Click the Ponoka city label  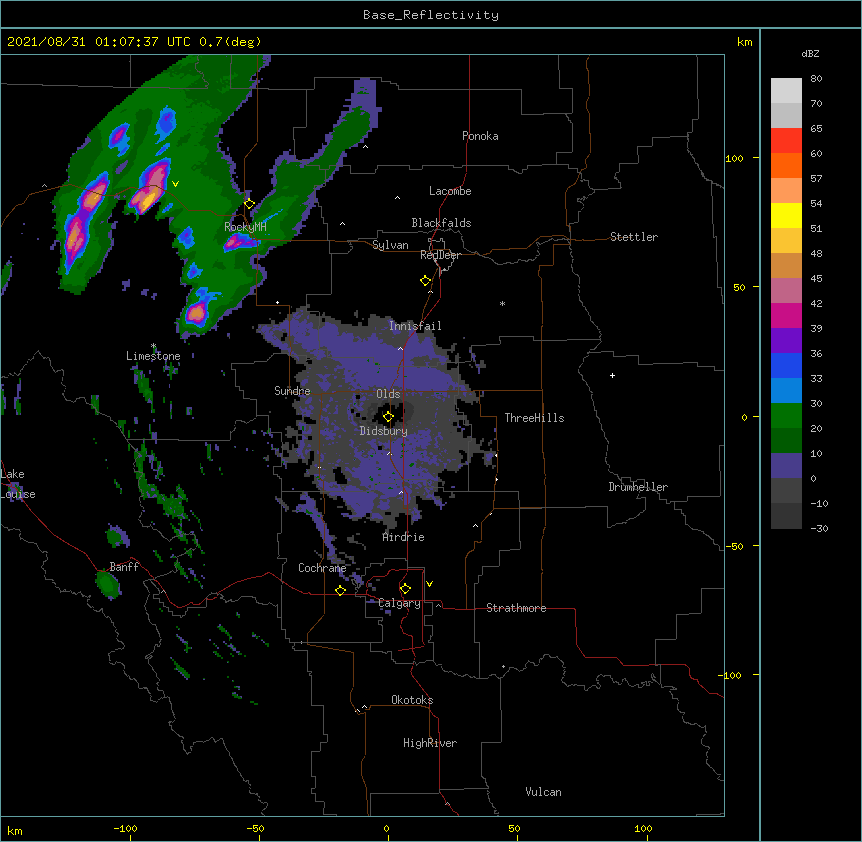pyautogui.click(x=480, y=136)
